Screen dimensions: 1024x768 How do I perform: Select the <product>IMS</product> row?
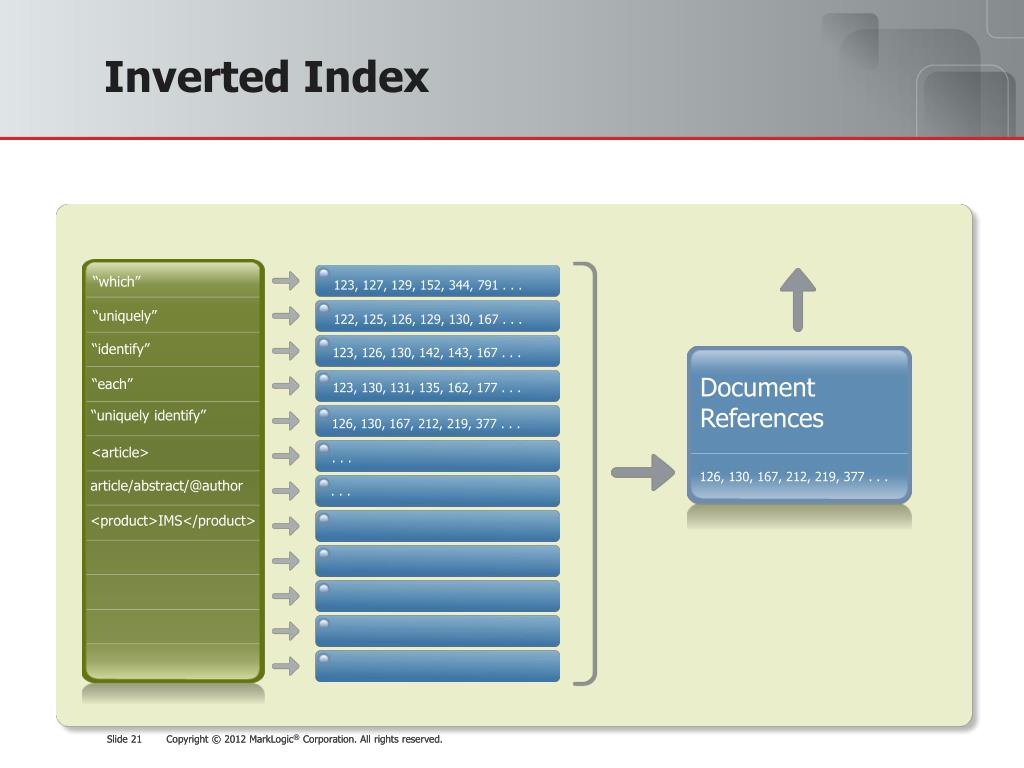[173, 522]
